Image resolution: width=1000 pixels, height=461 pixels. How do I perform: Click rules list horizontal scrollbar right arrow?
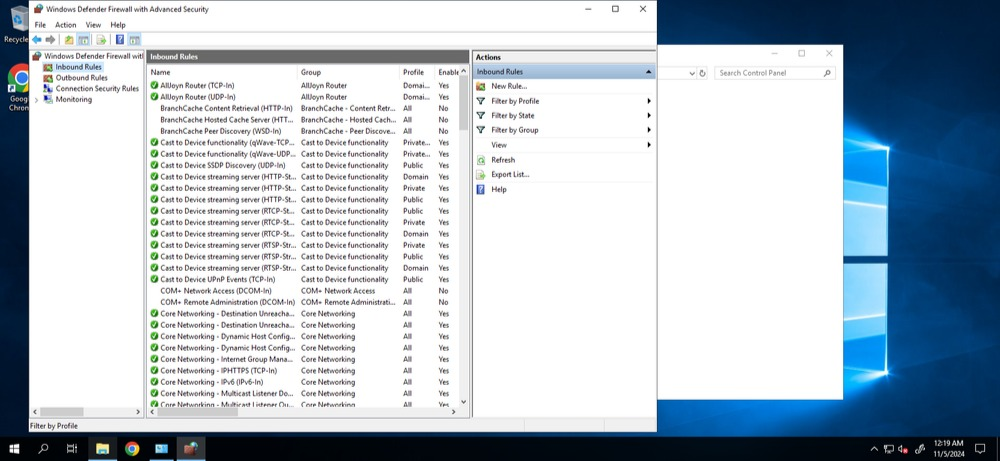pyautogui.click(x=454, y=413)
